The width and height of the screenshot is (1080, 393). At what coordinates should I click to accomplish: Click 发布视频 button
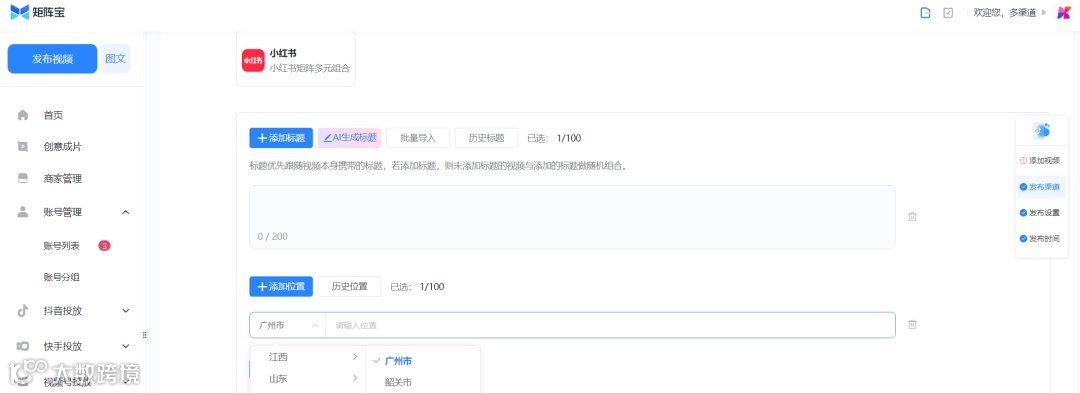click(x=52, y=59)
